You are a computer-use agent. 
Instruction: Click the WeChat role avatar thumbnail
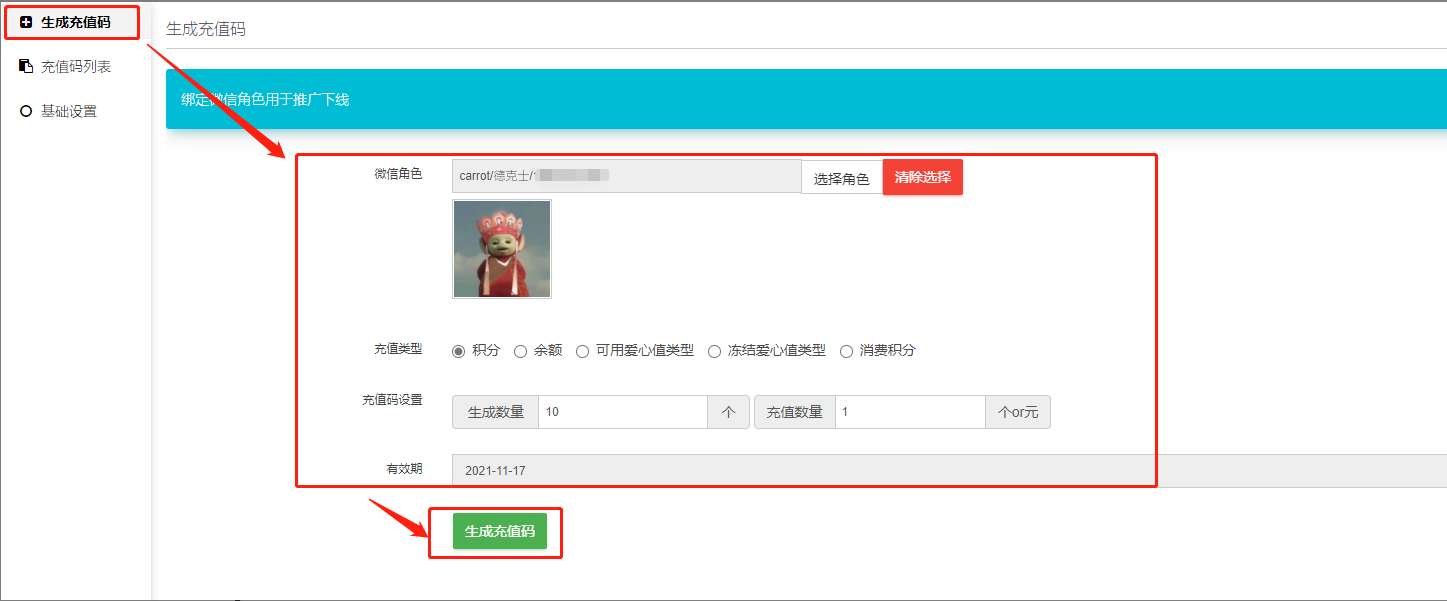501,249
